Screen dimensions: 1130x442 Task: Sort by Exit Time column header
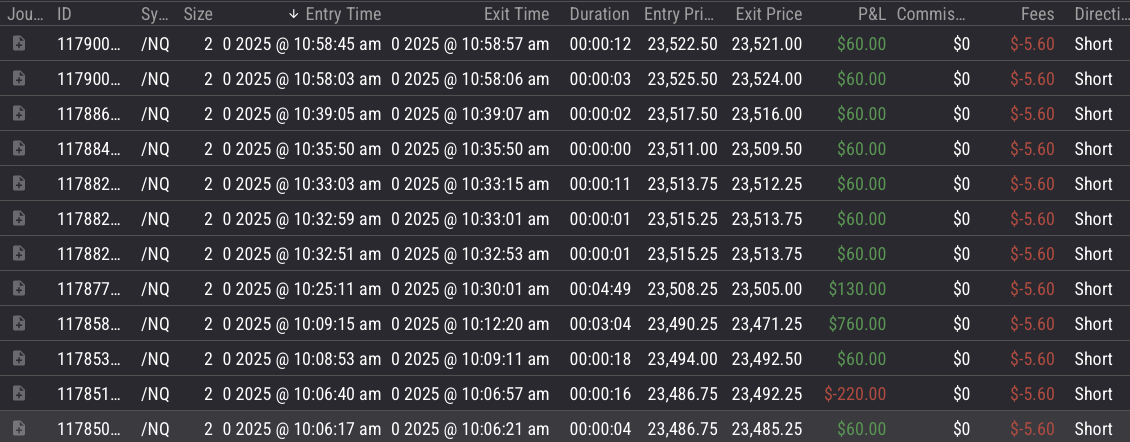click(516, 14)
